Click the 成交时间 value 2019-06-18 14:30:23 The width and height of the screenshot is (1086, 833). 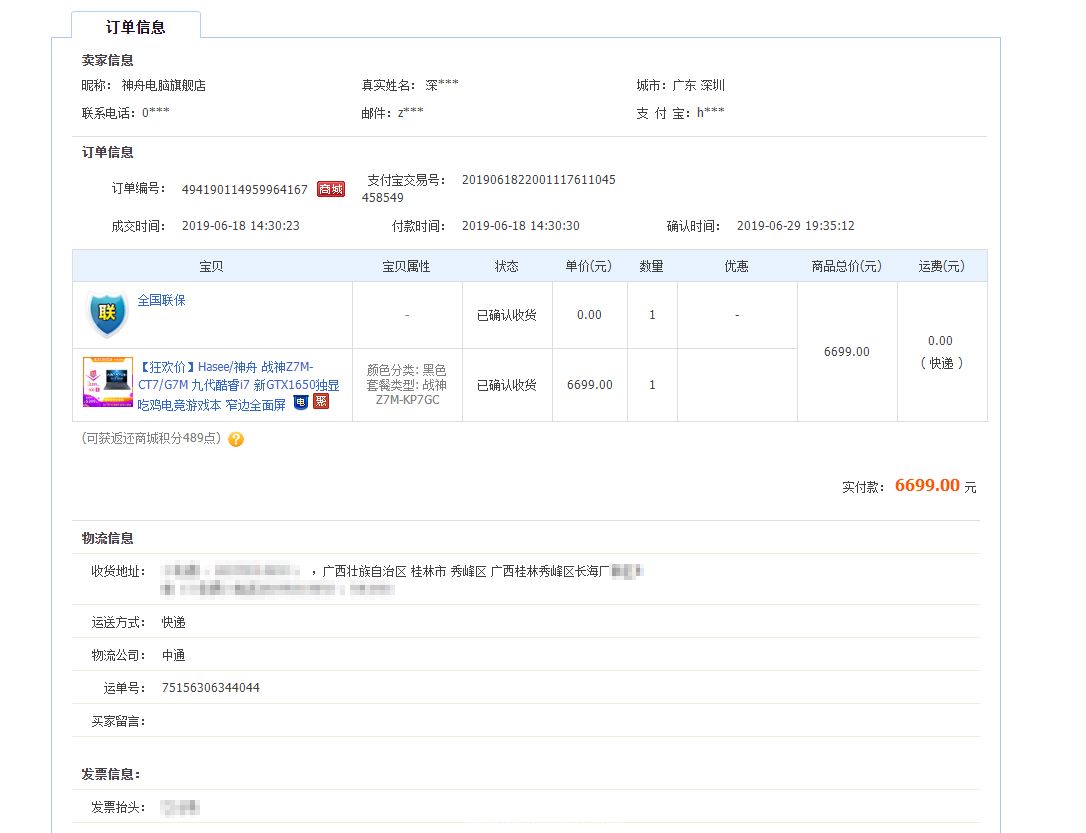241,226
